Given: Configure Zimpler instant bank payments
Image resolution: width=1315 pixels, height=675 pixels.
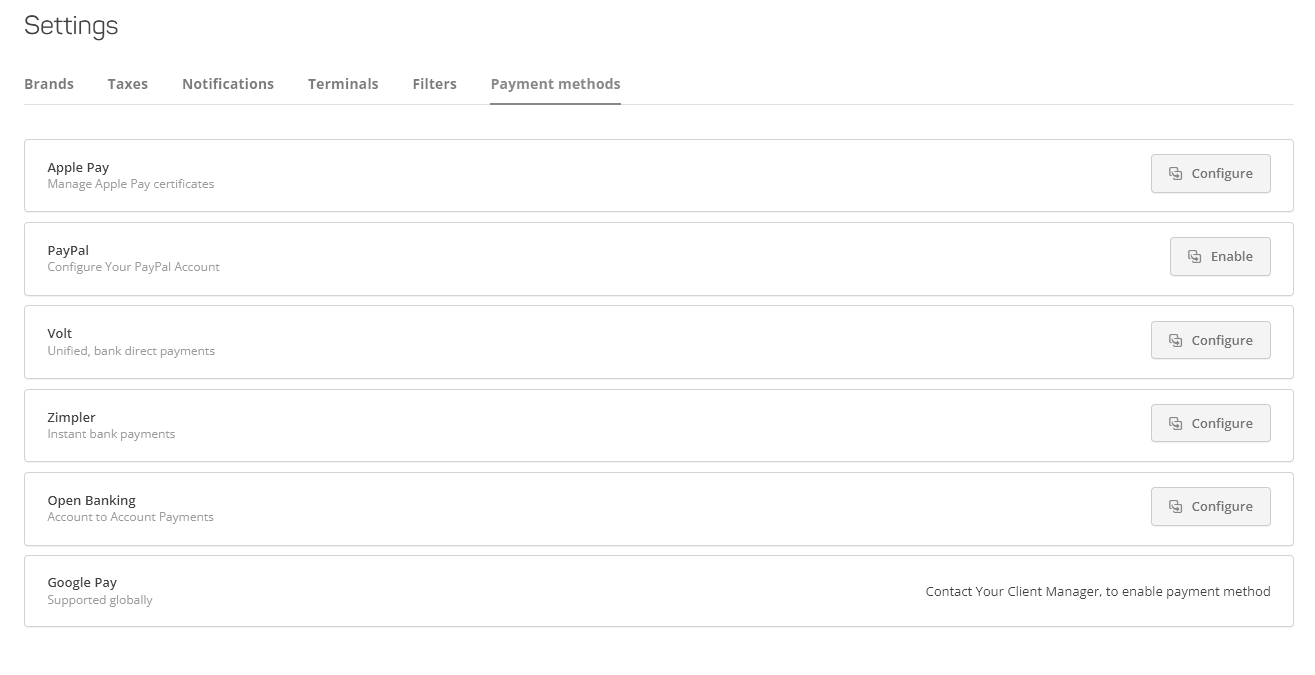Looking at the screenshot, I should [x=1211, y=422].
